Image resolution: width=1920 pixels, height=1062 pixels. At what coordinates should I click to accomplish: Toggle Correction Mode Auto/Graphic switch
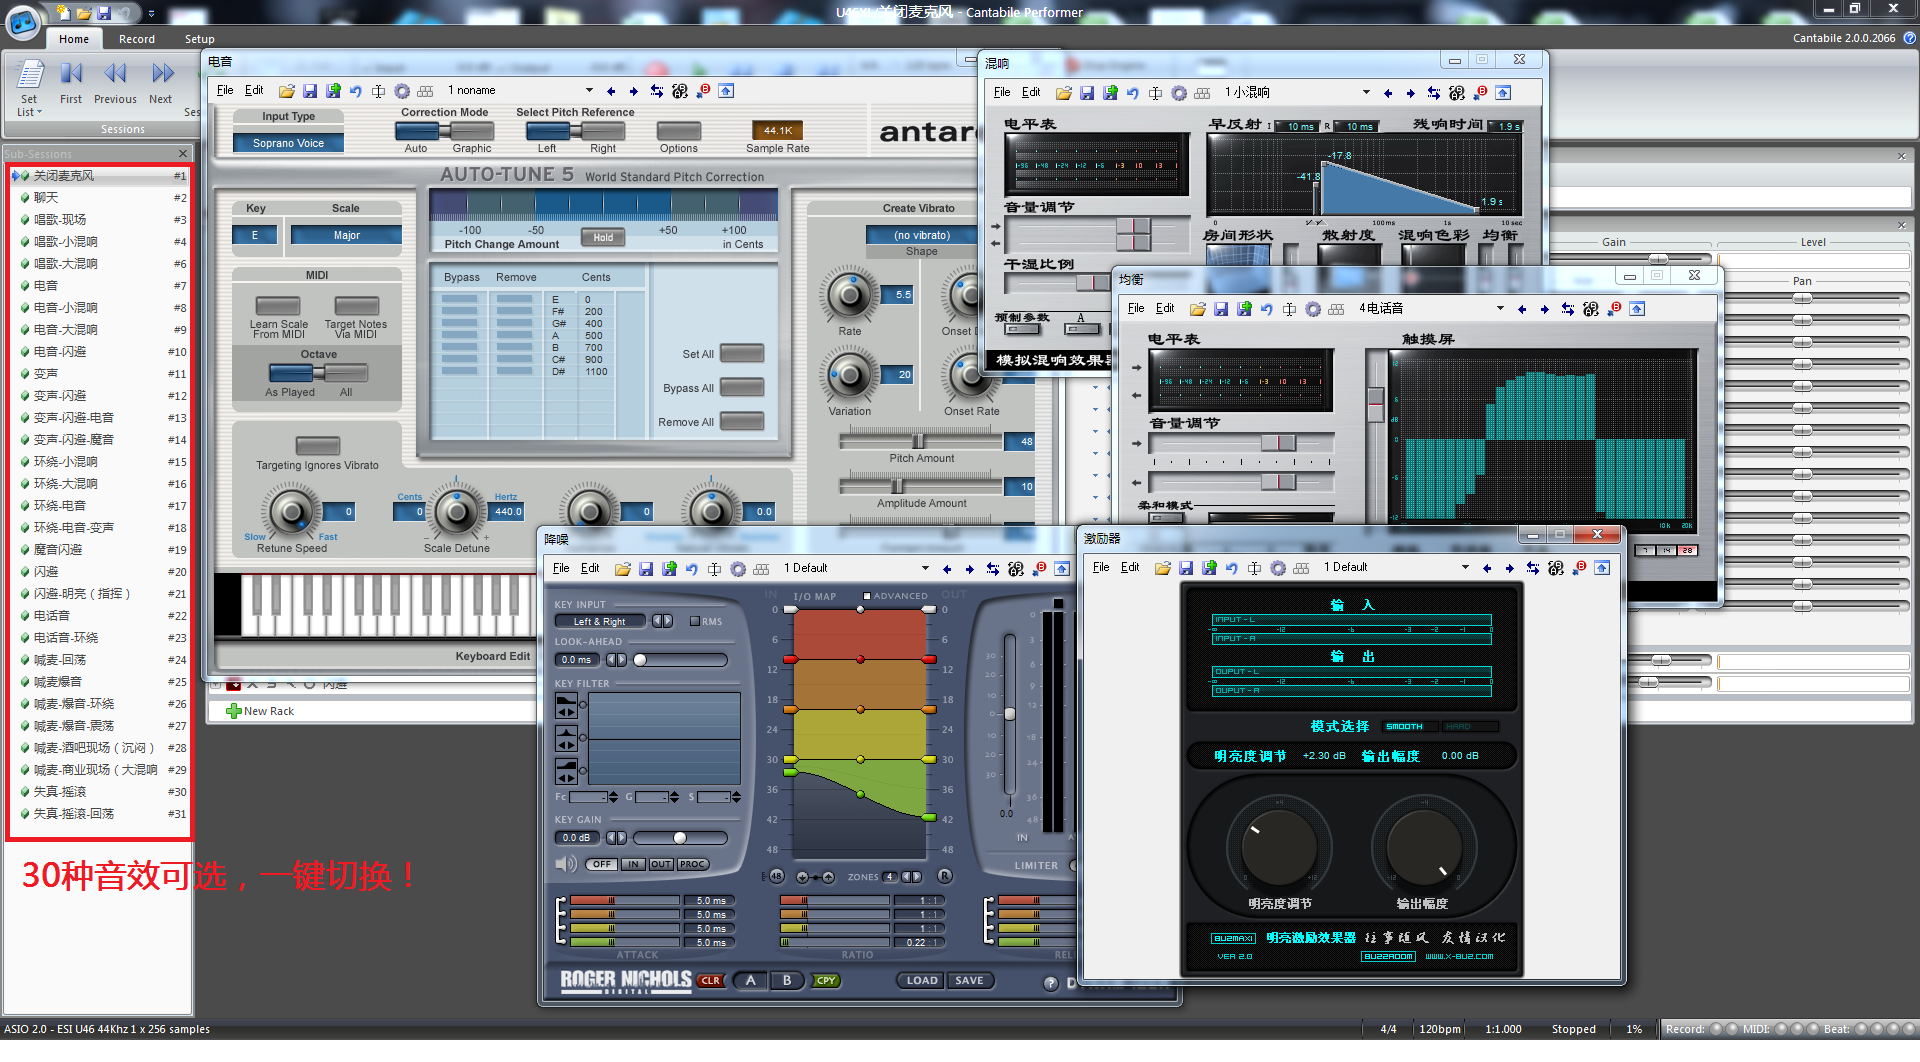point(444,131)
